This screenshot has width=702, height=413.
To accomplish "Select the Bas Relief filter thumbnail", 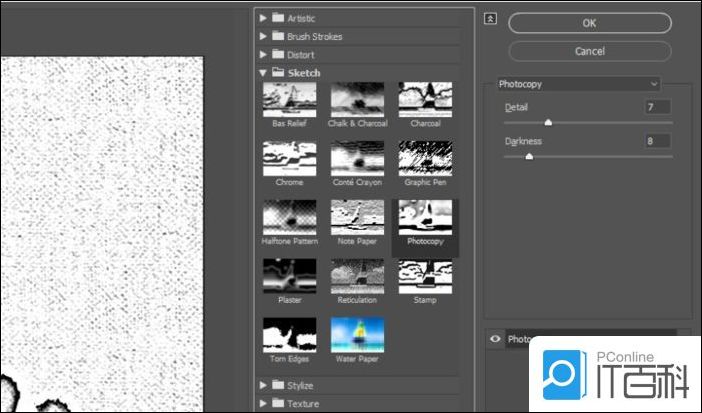I will pos(289,99).
